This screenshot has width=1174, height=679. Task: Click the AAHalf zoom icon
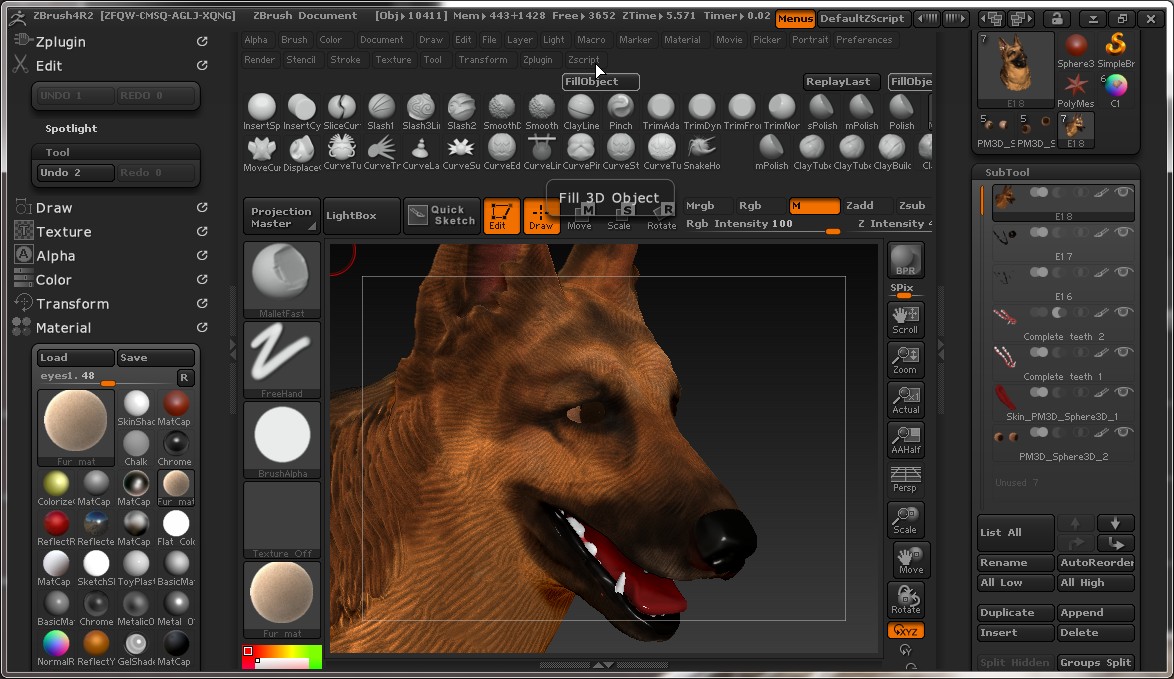pos(905,440)
